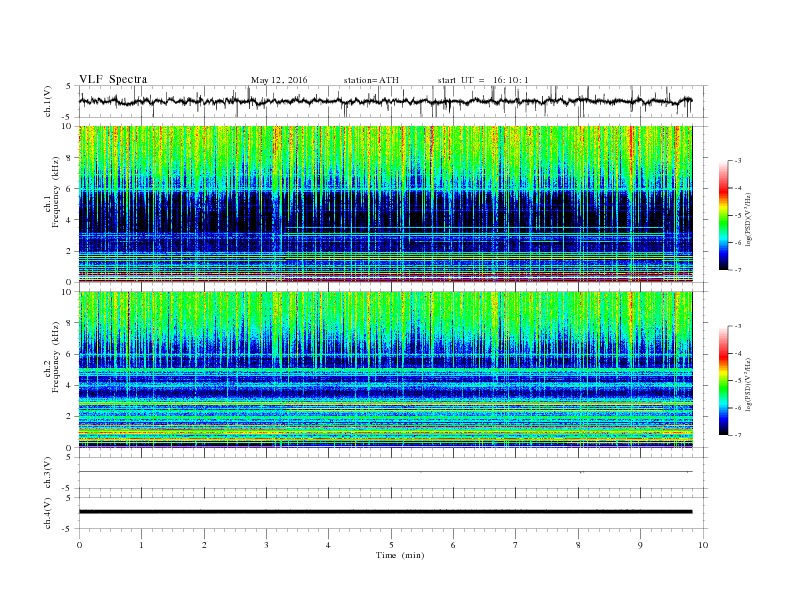This screenshot has height=612, width=792.
Task: Click time axis tick label "10"
Action: tap(703, 545)
